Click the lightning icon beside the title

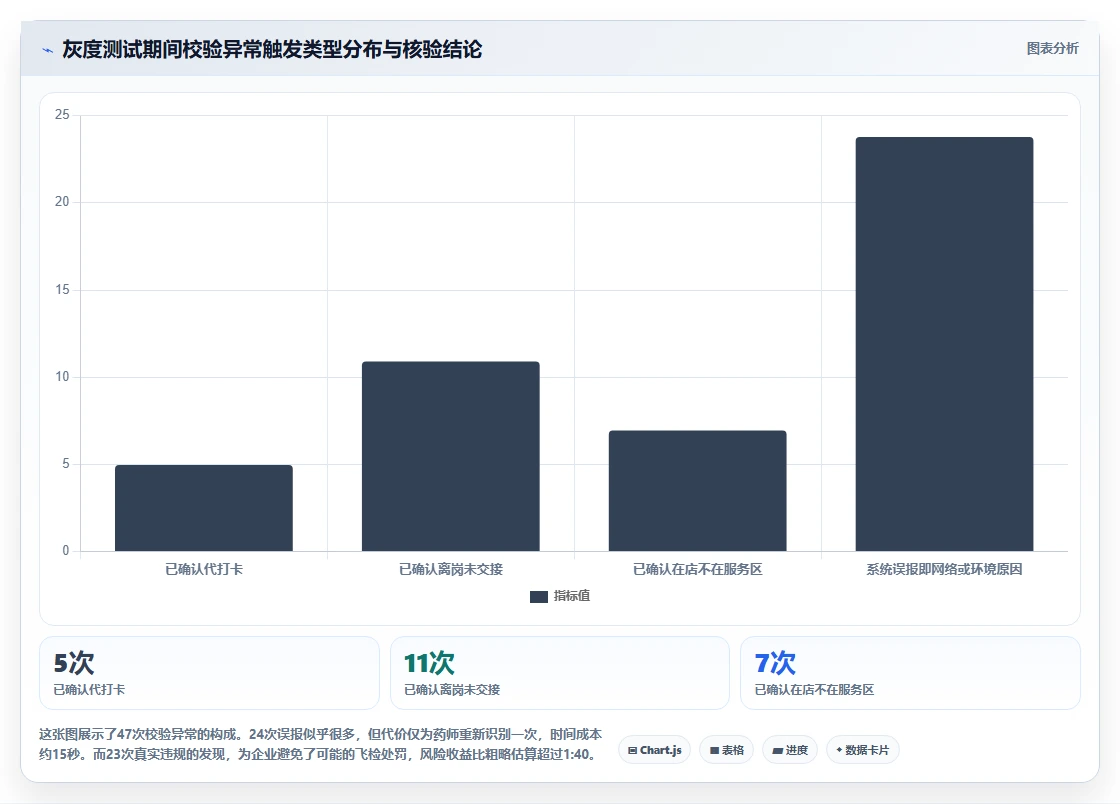[48, 50]
